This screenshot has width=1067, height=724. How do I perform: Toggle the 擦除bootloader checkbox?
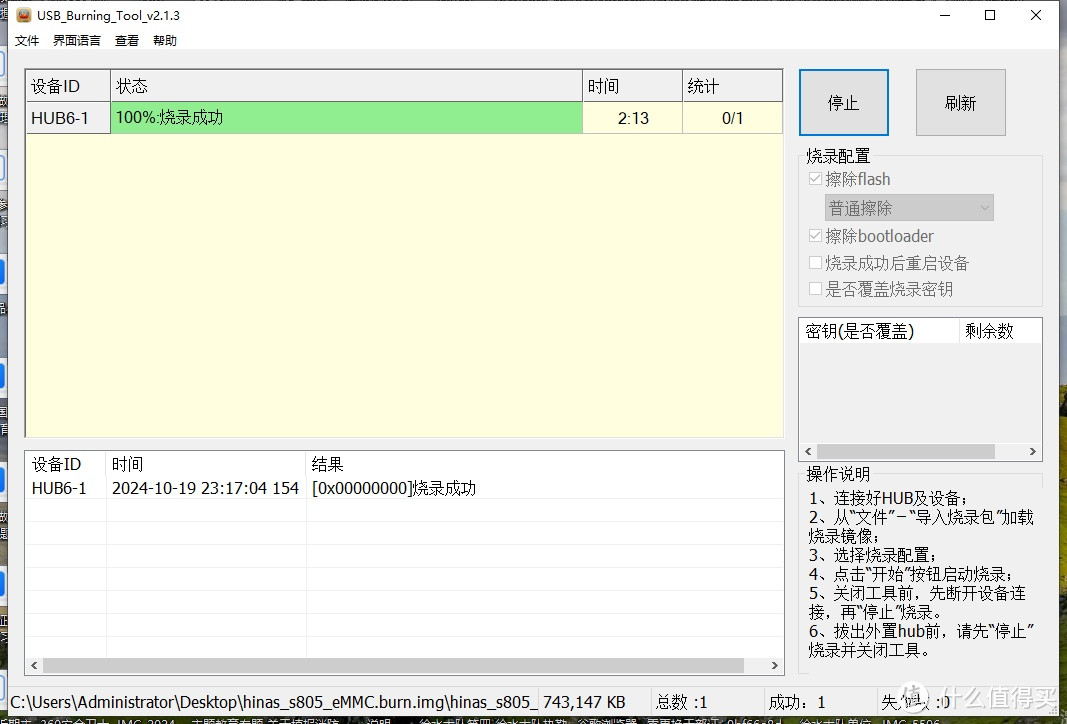coord(816,237)
